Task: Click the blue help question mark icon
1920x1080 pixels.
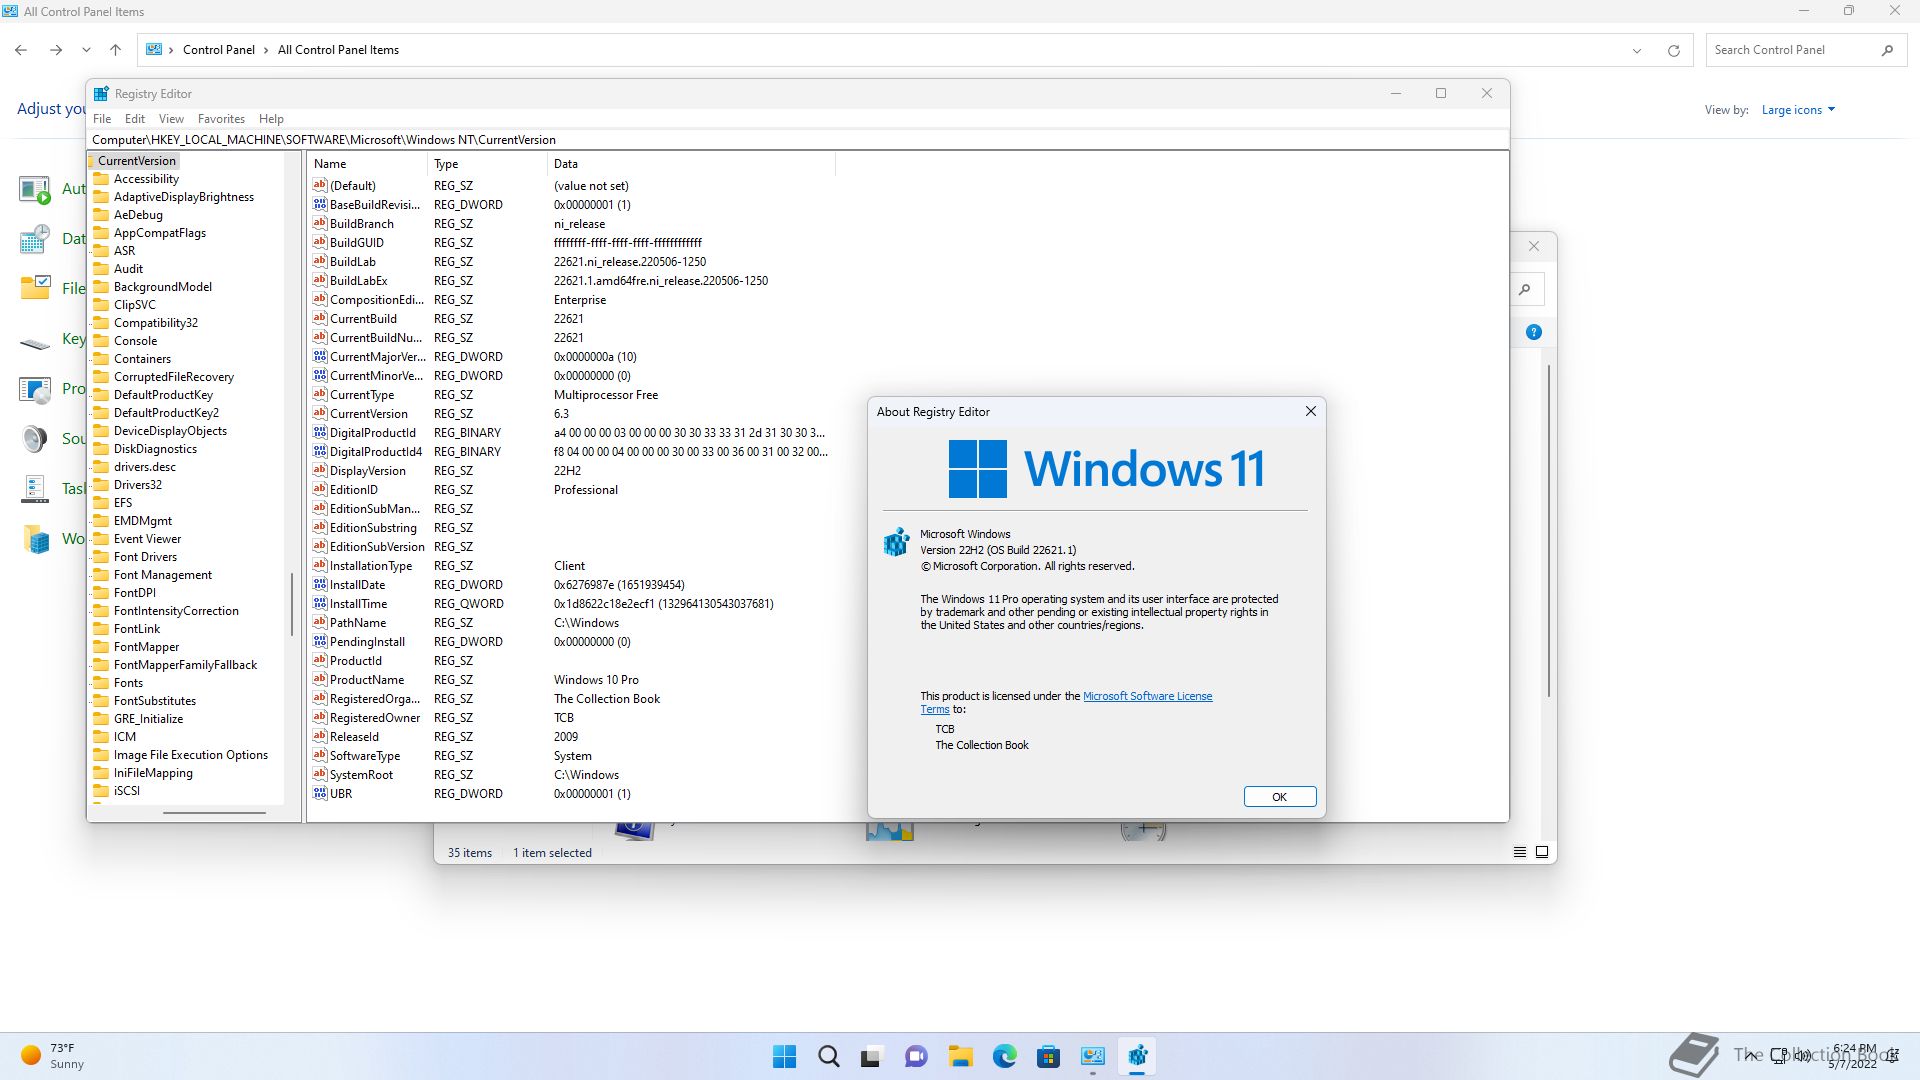Action: 1534,332
